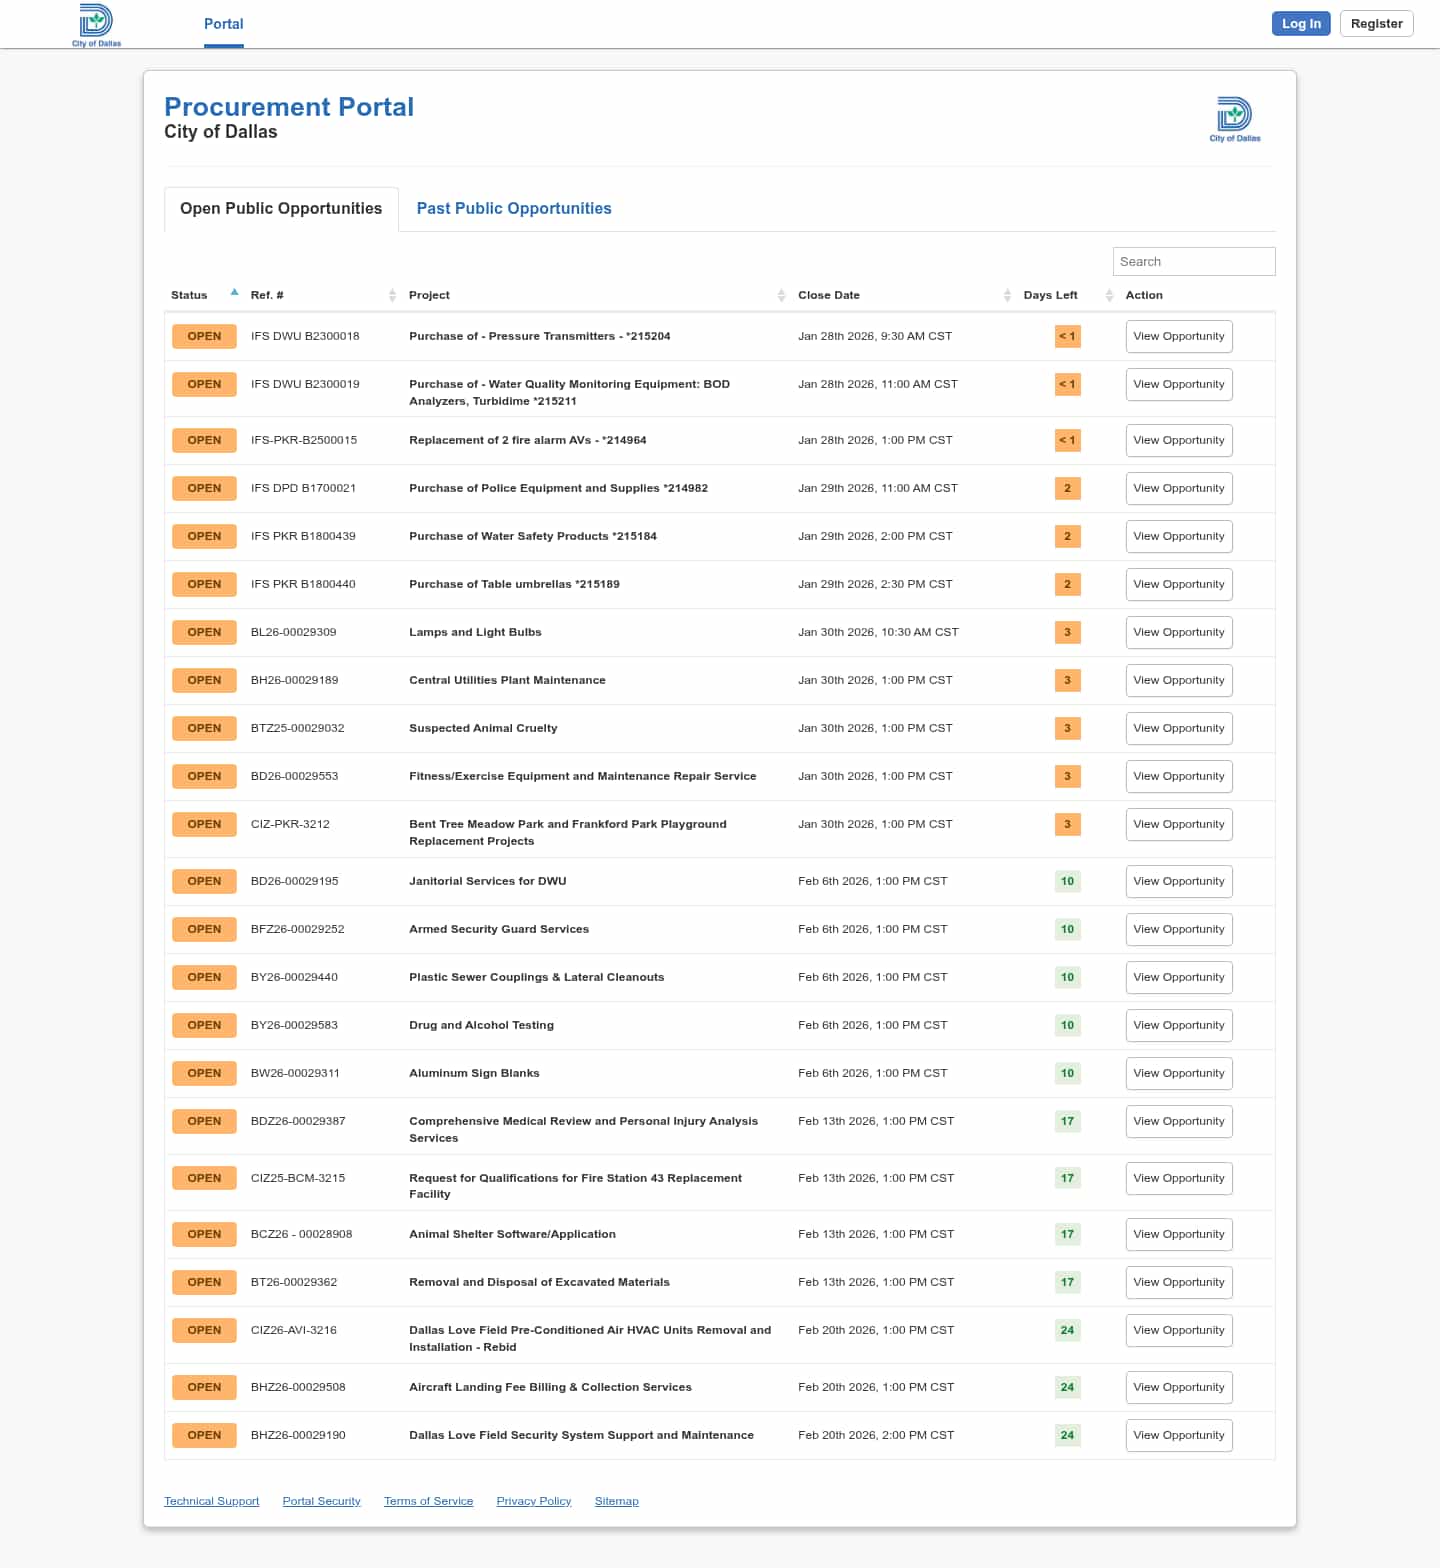The height and width of the screenshot is (1568, 1440).
Task: Click the days-left badge for Armed Security Guard Services
Action: click(x=1067, y=929)
